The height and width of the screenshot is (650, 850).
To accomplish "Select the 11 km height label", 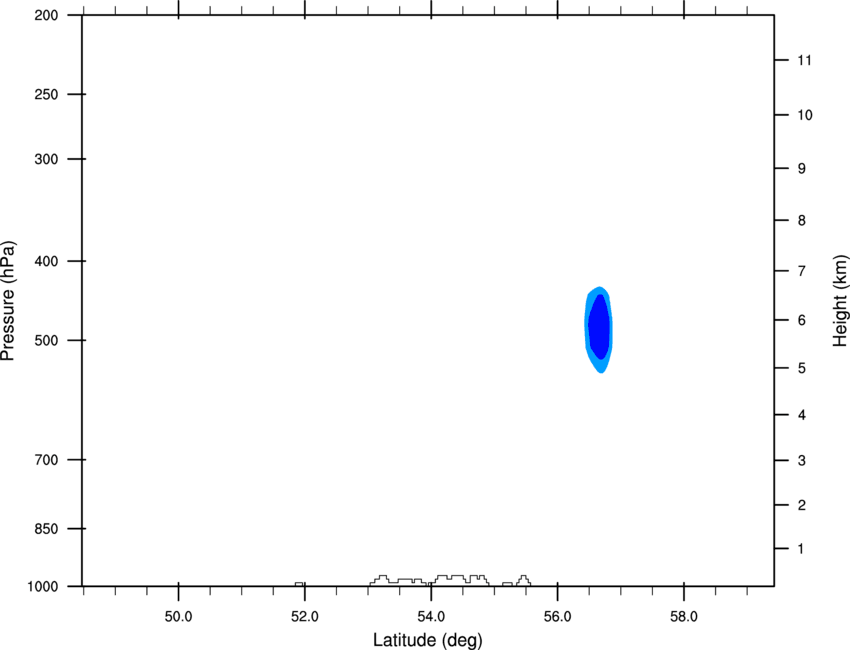I will coord(805,60).
